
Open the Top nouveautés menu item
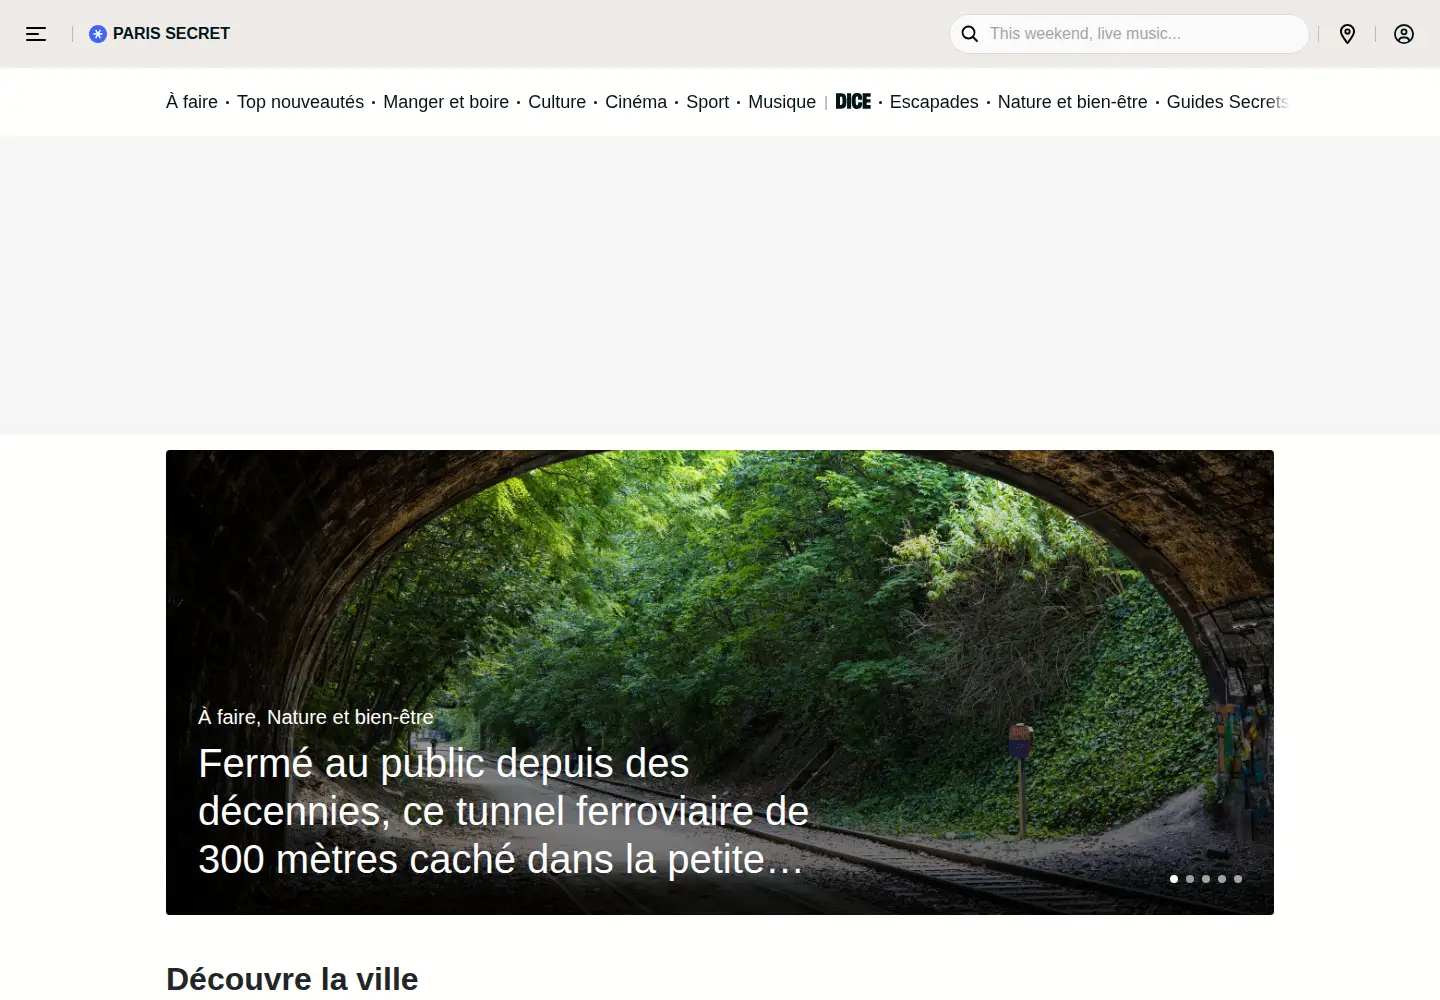300,102
